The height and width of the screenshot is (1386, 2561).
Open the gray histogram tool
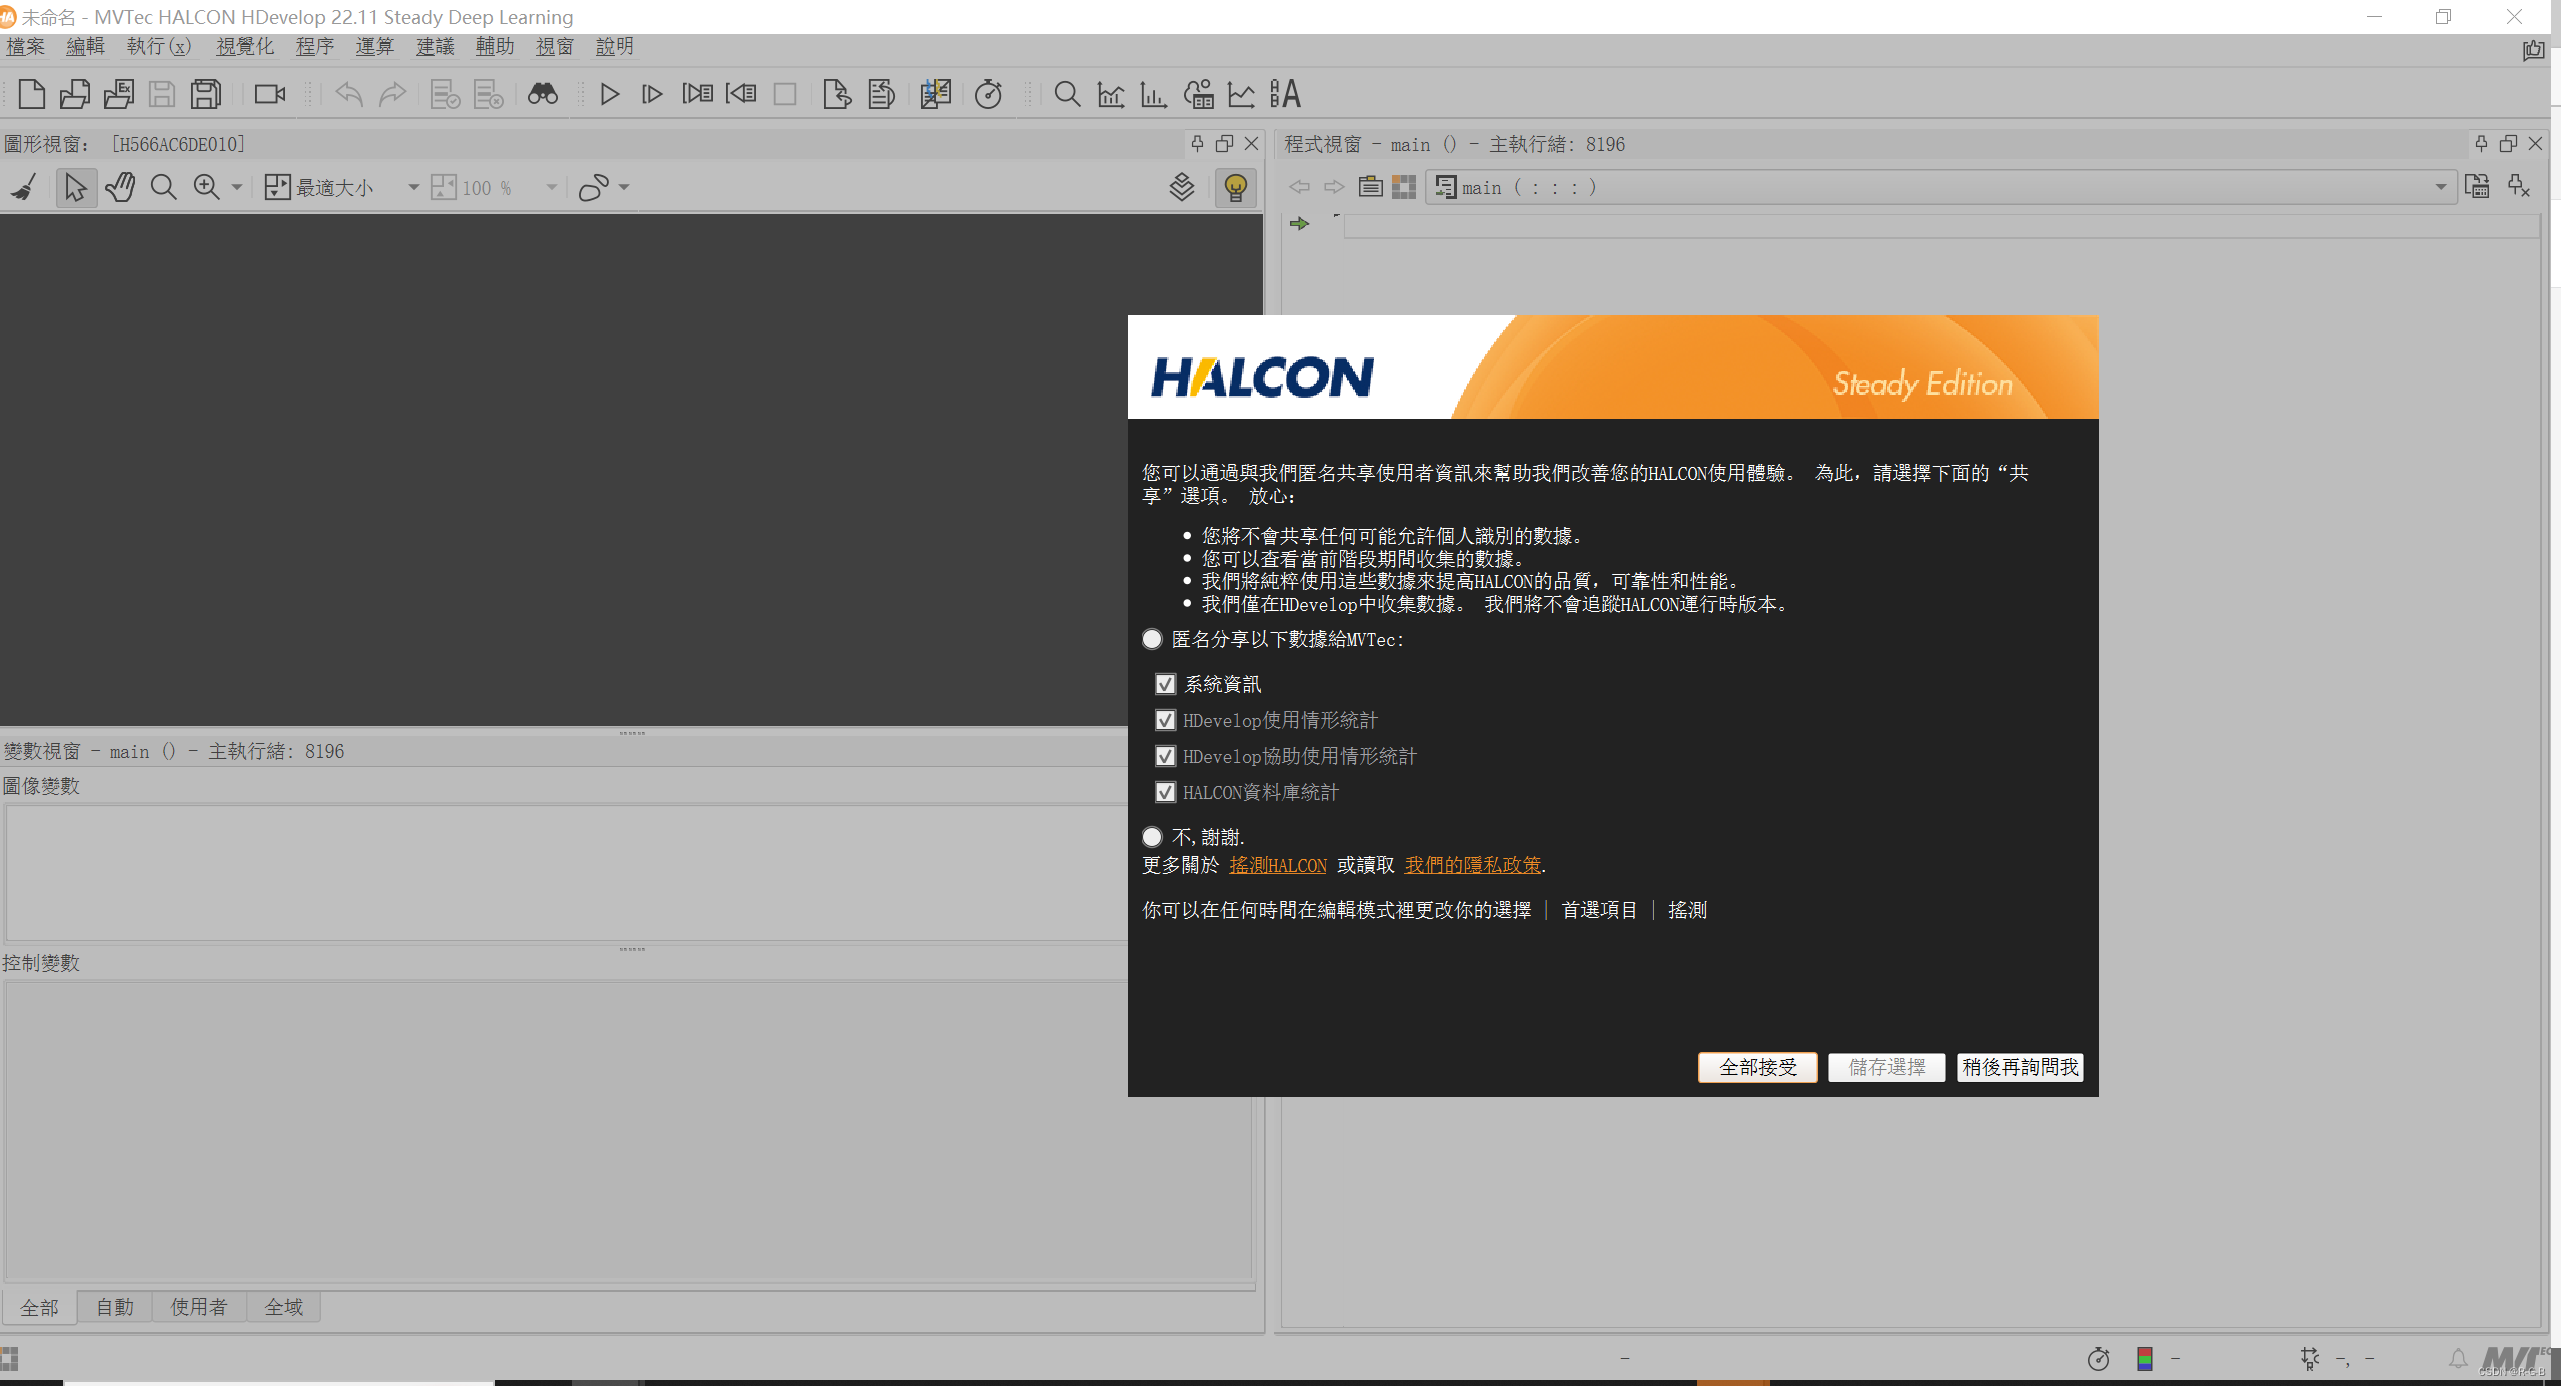click(x=1111, y=94)
